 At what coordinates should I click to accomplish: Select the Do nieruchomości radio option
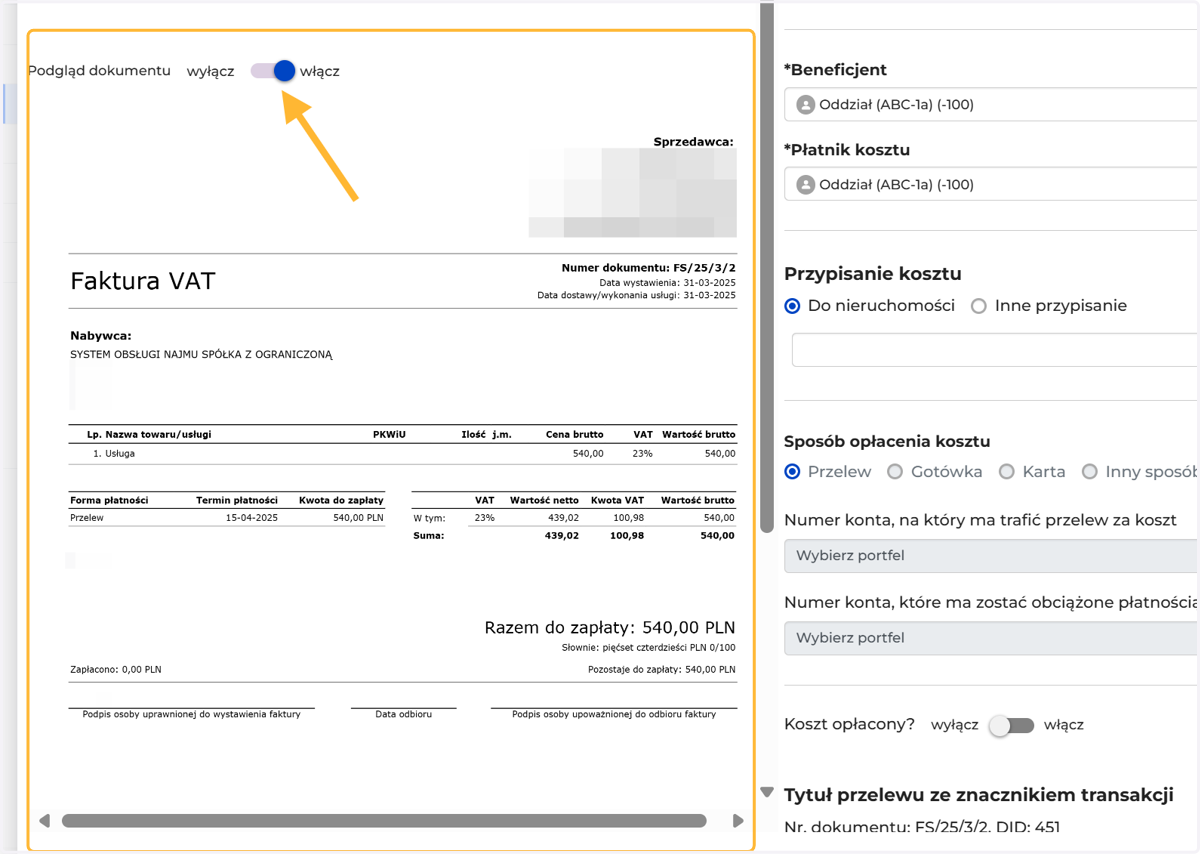[793, 306]
